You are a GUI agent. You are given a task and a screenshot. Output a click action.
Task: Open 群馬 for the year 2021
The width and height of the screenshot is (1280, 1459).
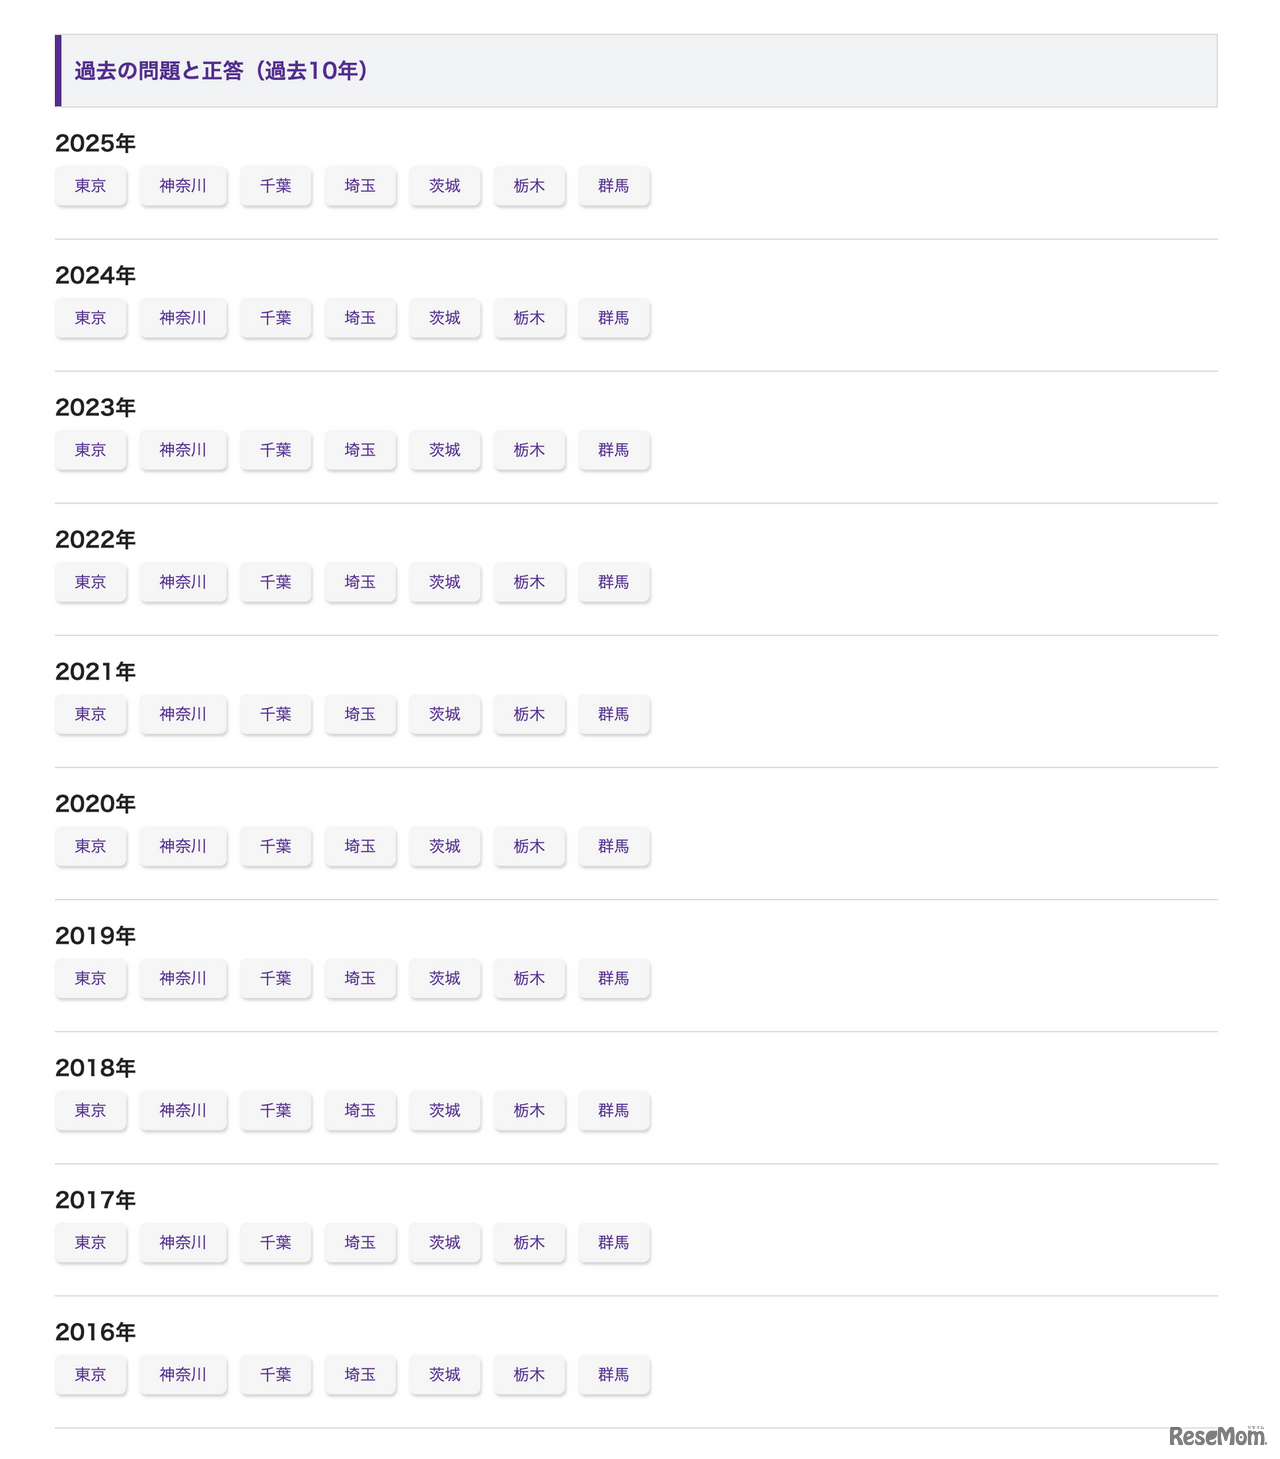[614, 714]
